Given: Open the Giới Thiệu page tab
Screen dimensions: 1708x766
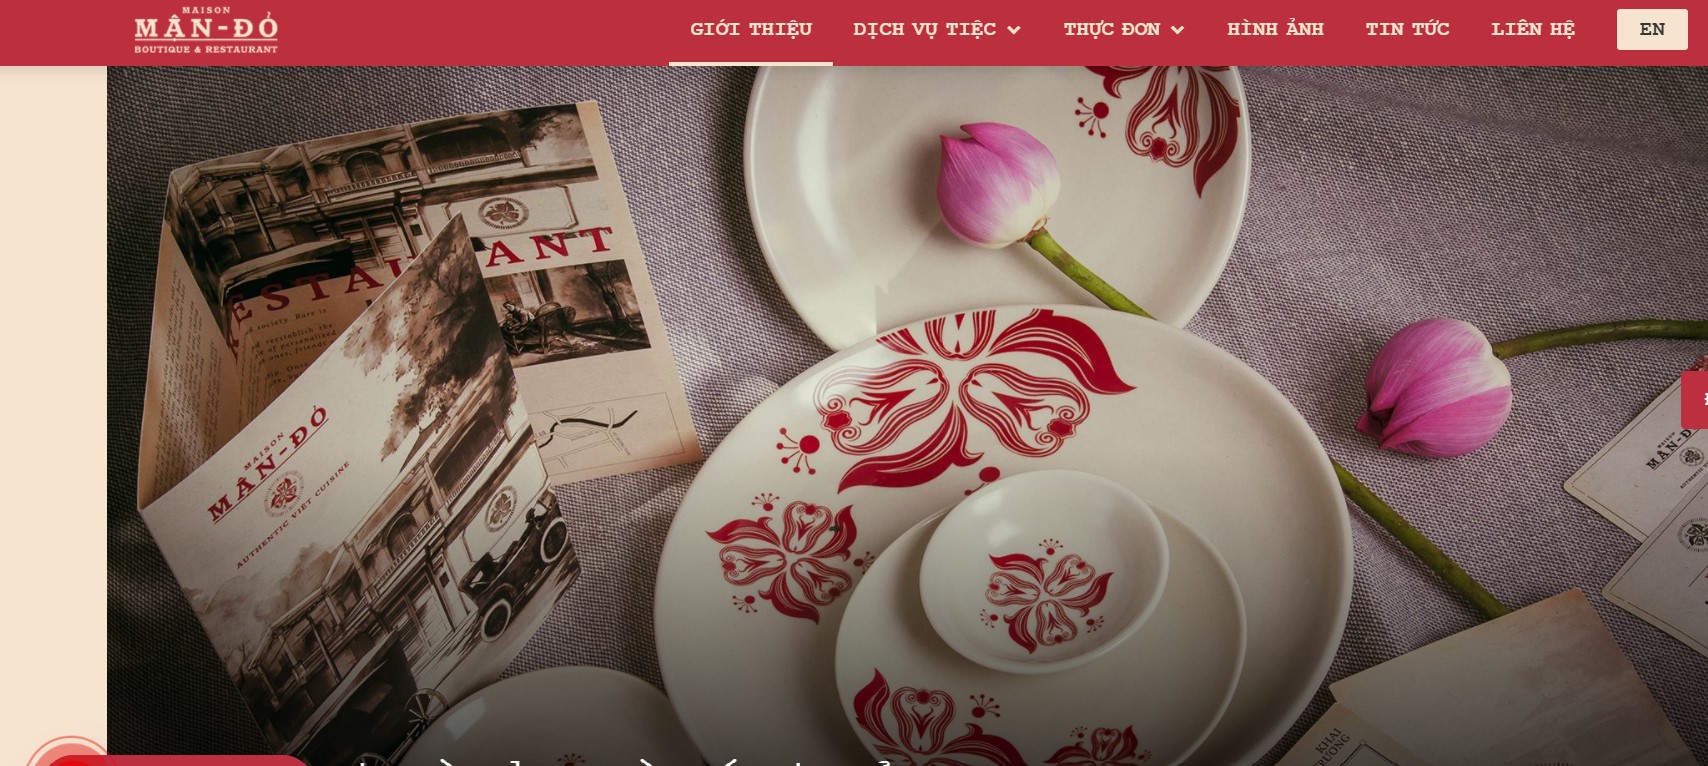Looking at the screenshot, I should point(751,30).
